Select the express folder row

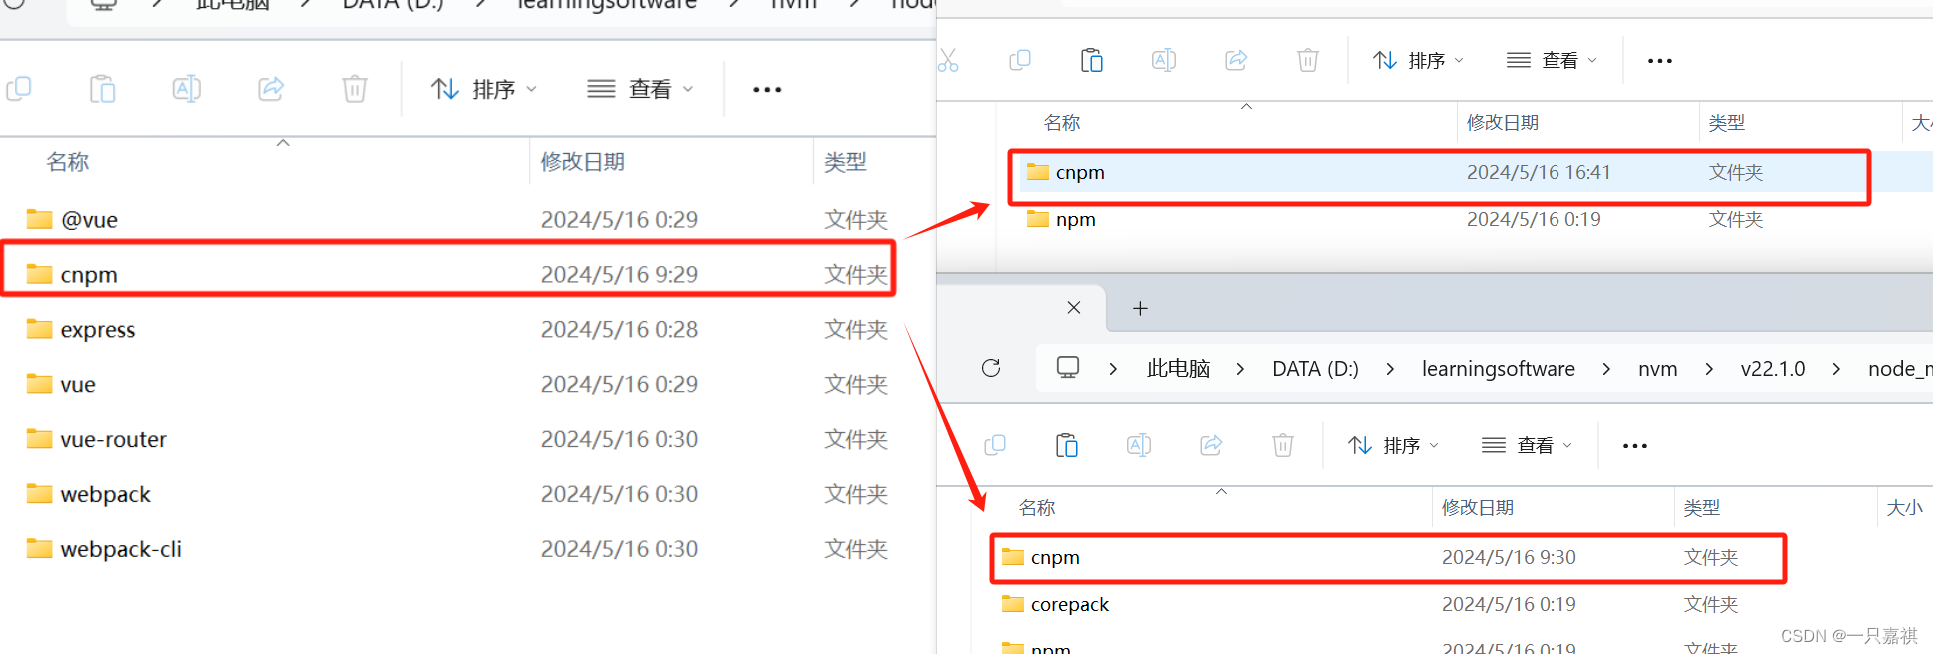click(459, 330)
